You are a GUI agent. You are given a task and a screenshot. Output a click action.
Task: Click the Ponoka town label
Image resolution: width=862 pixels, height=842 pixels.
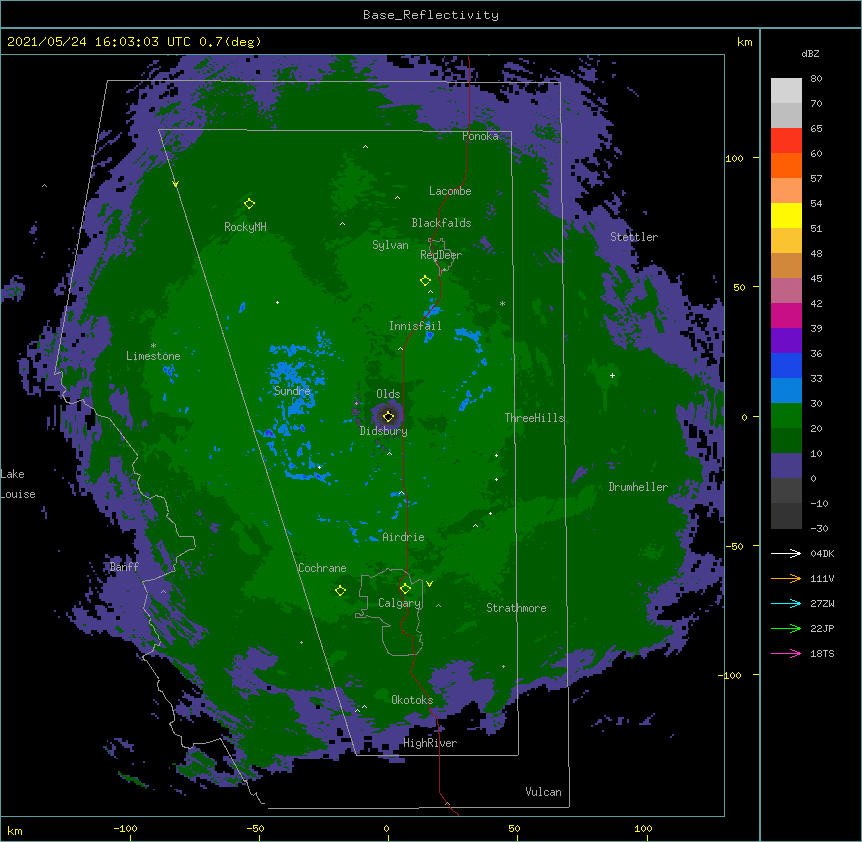(x=480, y=136)
